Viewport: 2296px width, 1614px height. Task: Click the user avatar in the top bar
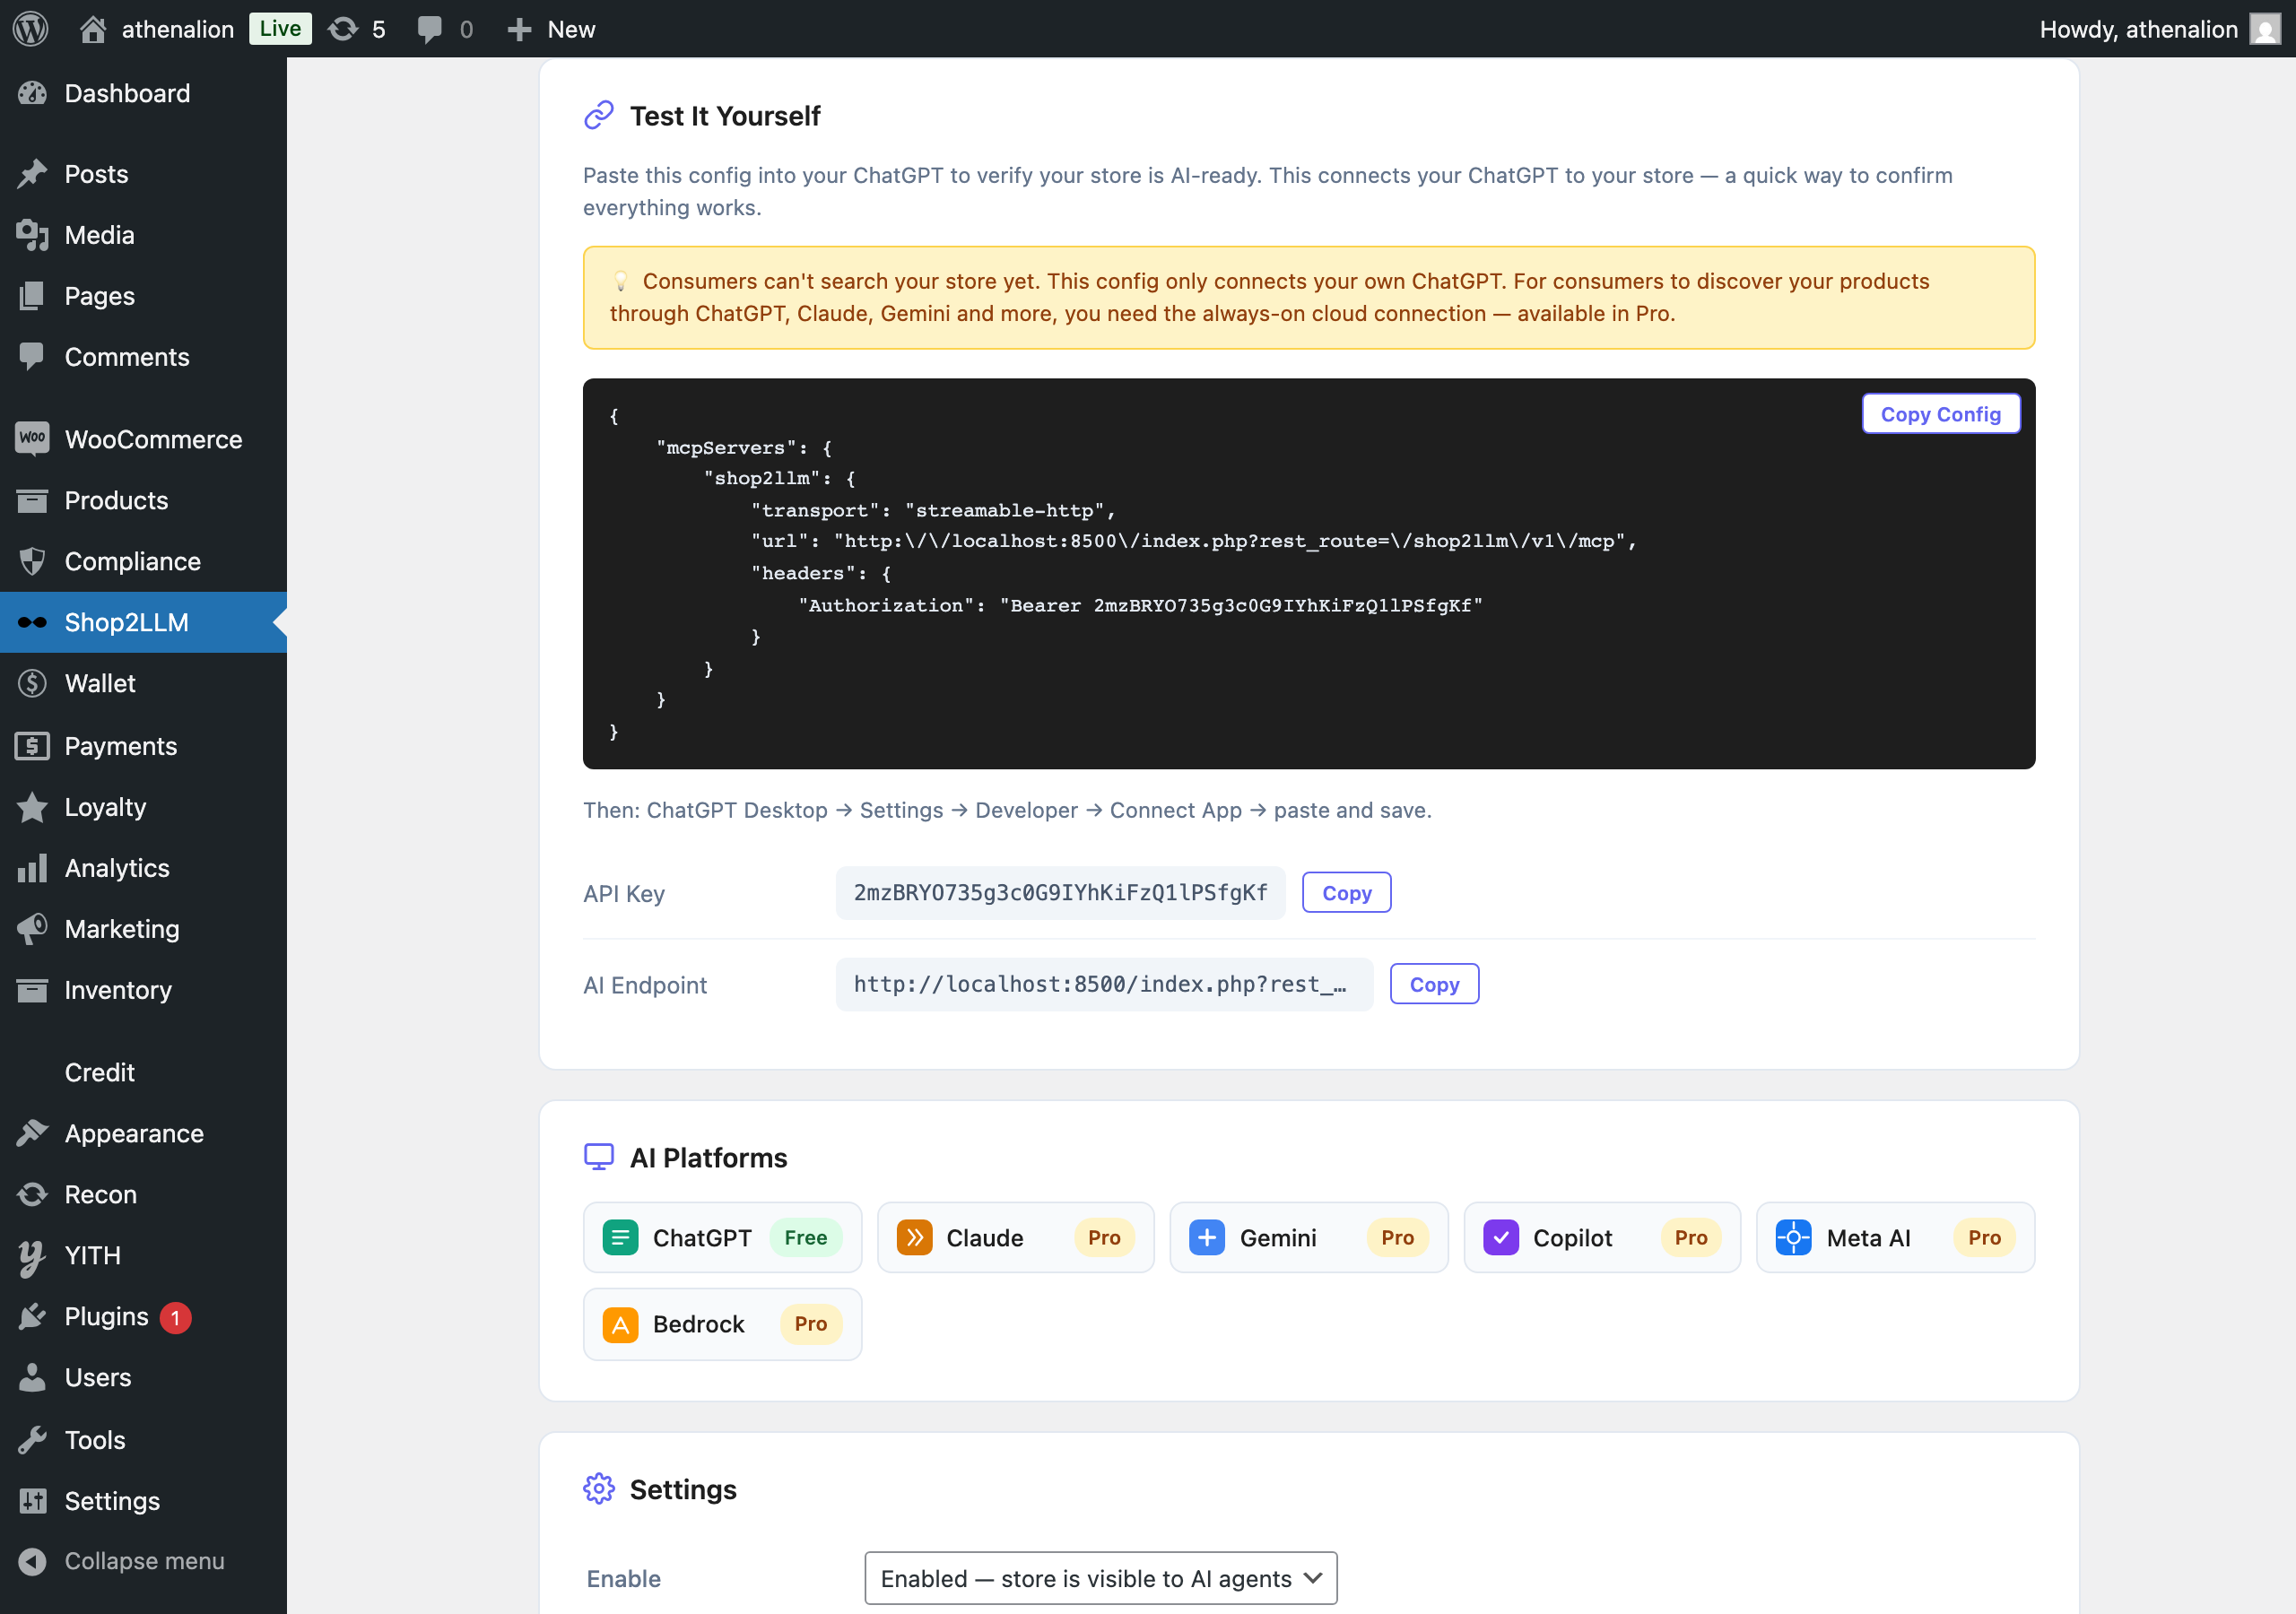2264,29
